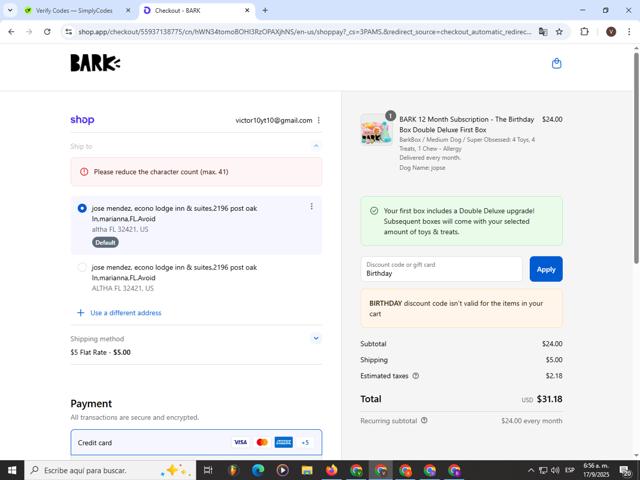Open the notifications center icon
The image size is (640, 480).
[x=625, y=471]
